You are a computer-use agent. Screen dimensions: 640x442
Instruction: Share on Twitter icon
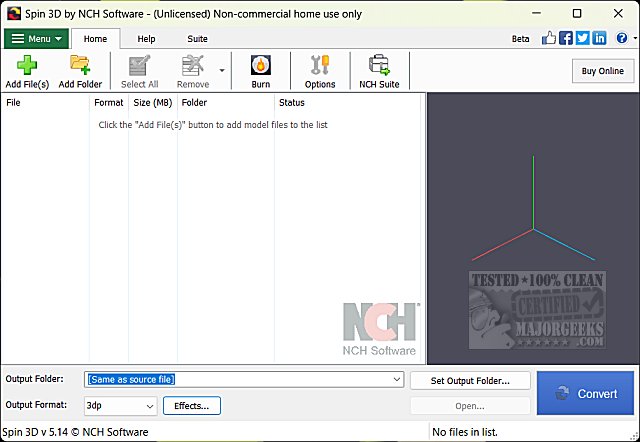582,38
